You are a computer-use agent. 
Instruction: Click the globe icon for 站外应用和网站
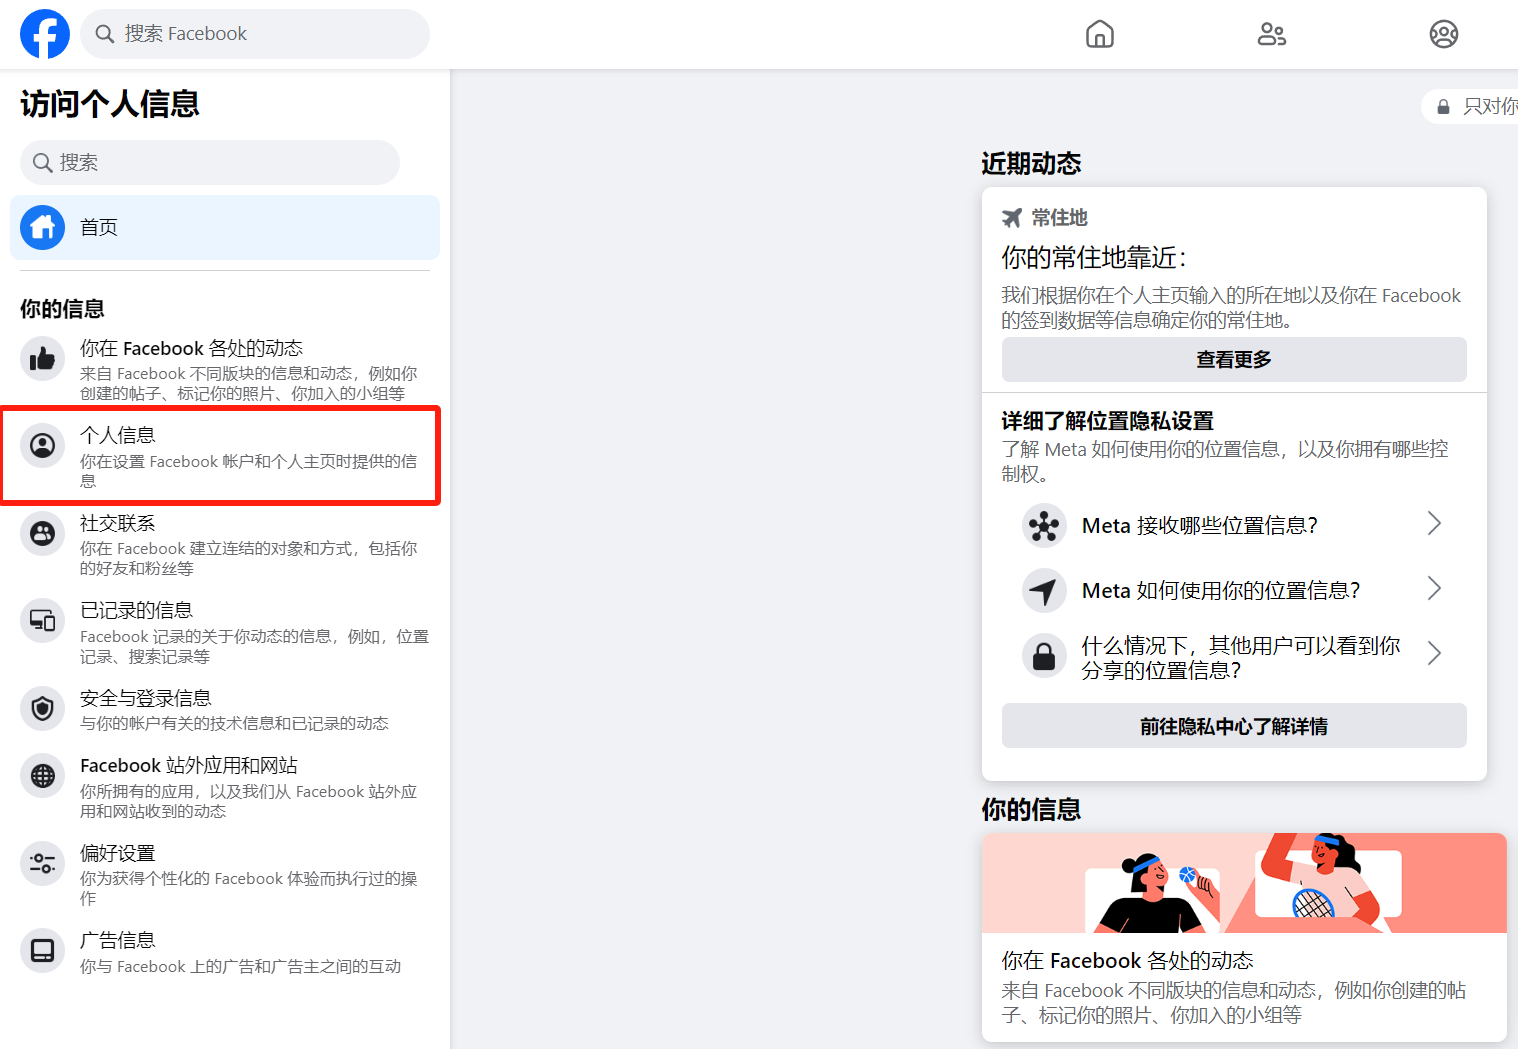tap(43, 775)
